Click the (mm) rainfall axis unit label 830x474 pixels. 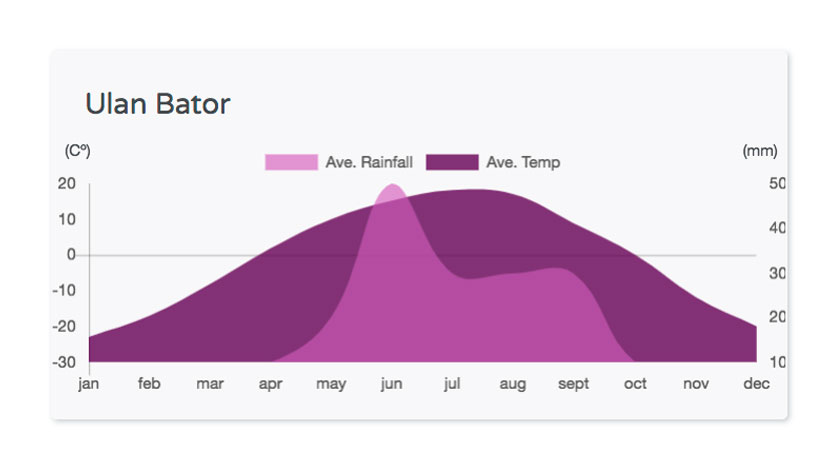[x=760, y=151]
